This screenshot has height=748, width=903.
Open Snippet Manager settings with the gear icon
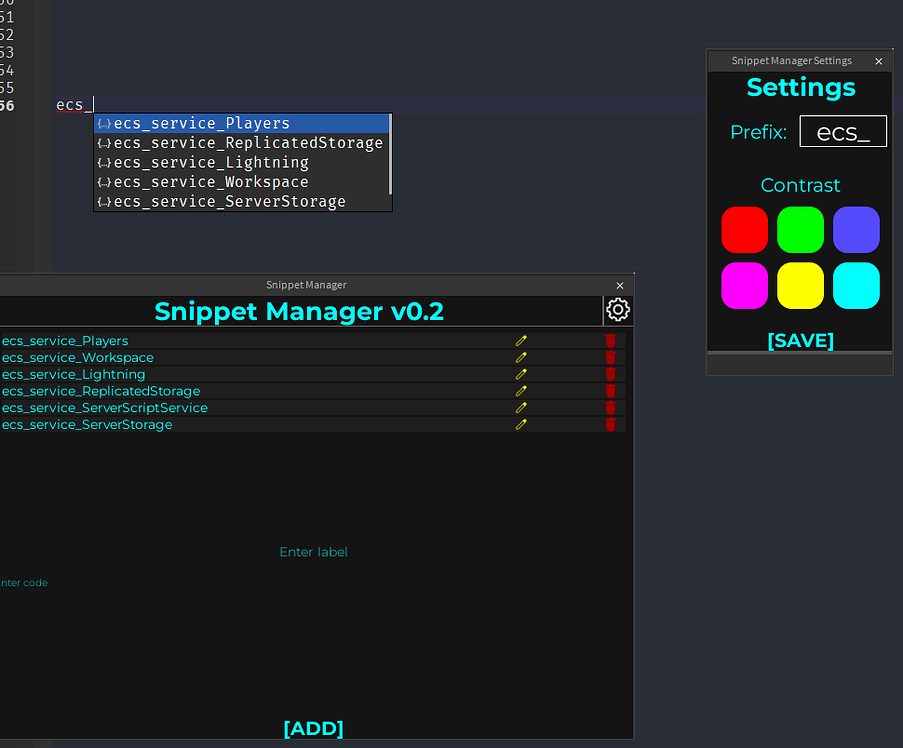[x=617, y=310]
